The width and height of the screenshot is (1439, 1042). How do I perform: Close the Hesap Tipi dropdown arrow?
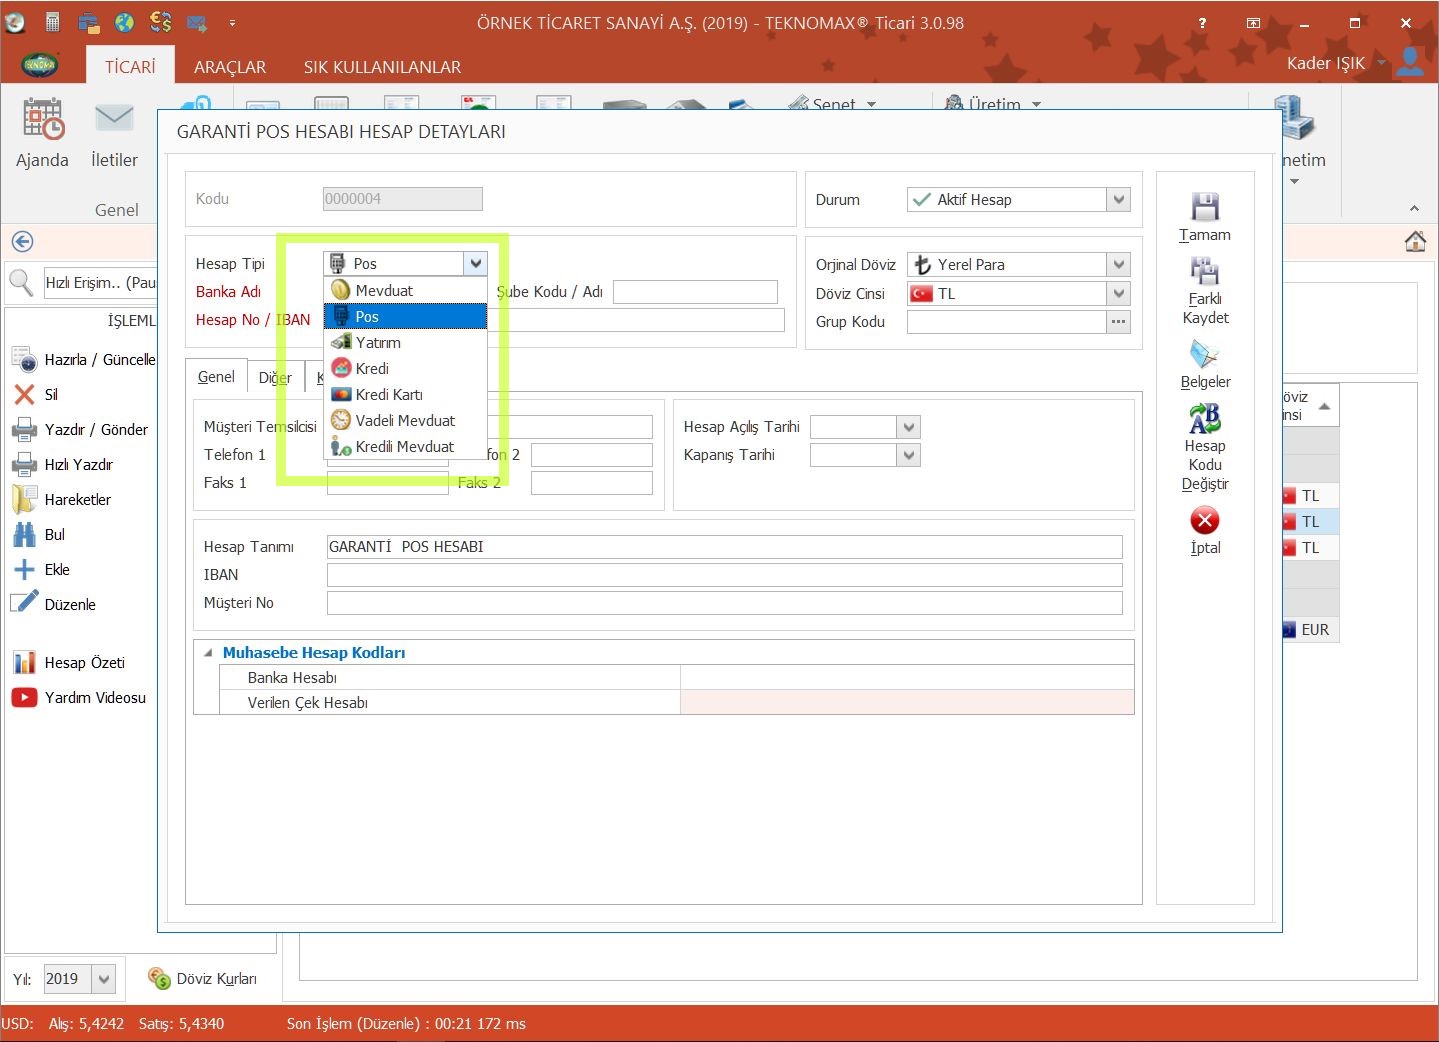click(x=475, y=264)
